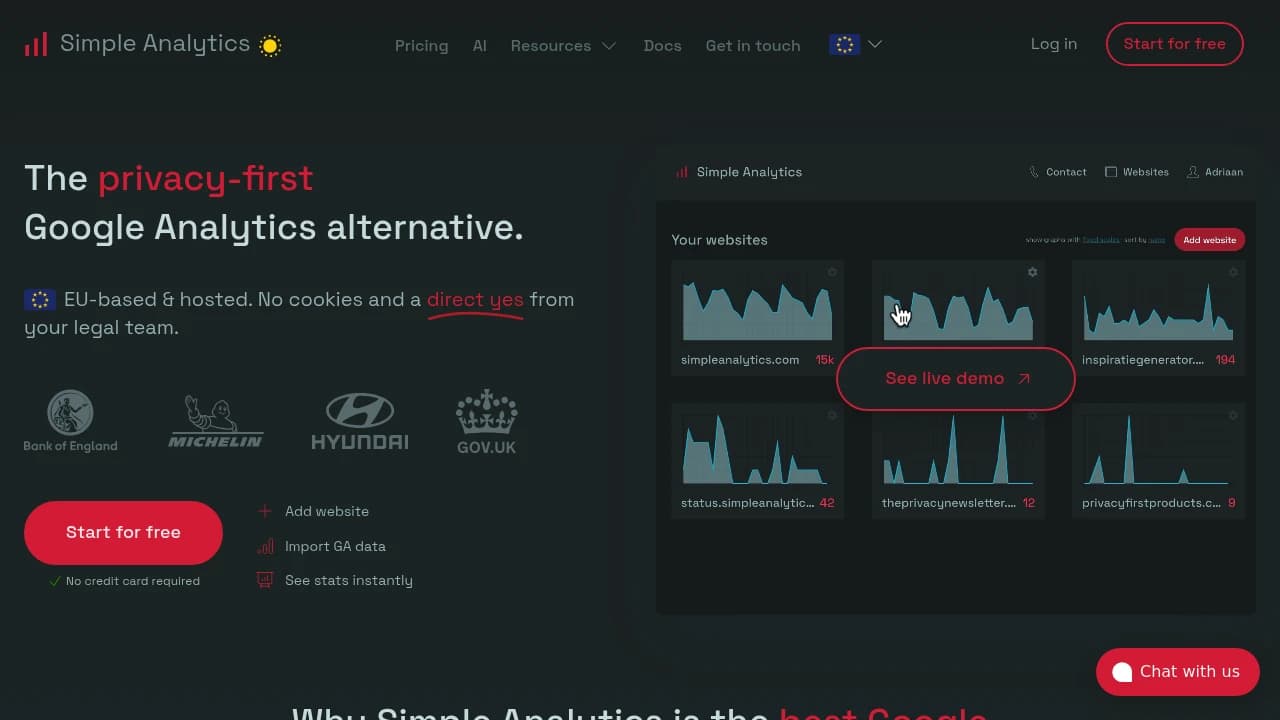The image size is (1280, 720).
Task: Click the user icon next to Adriaan
Action: click(1193, 172)
